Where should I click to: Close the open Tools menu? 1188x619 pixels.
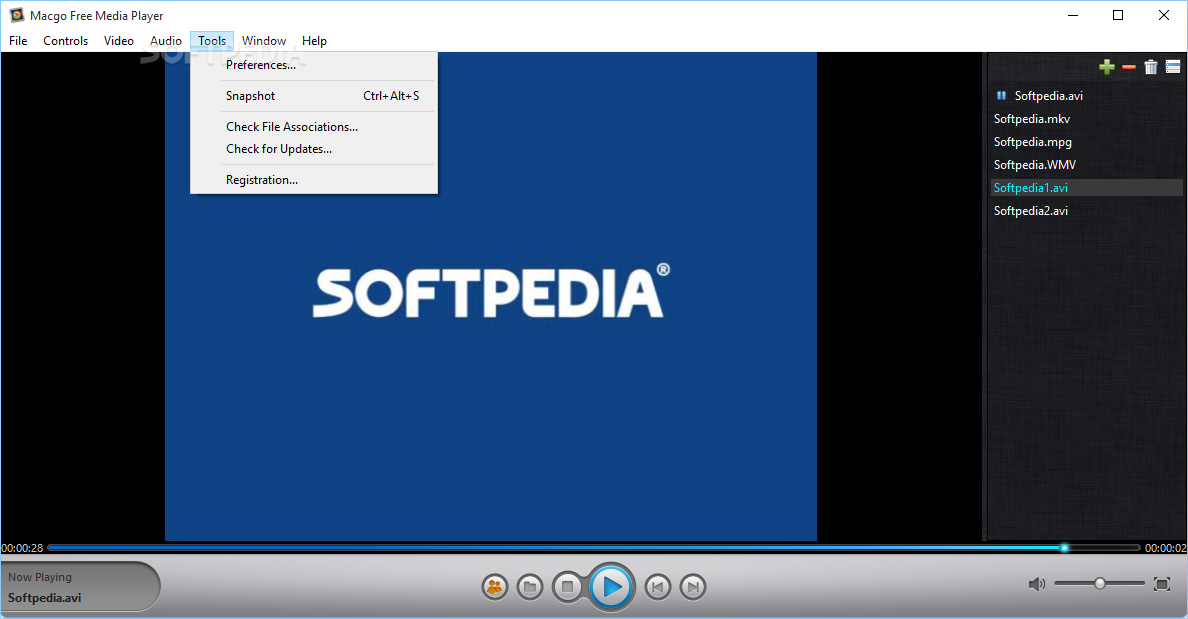coord(212,41)
